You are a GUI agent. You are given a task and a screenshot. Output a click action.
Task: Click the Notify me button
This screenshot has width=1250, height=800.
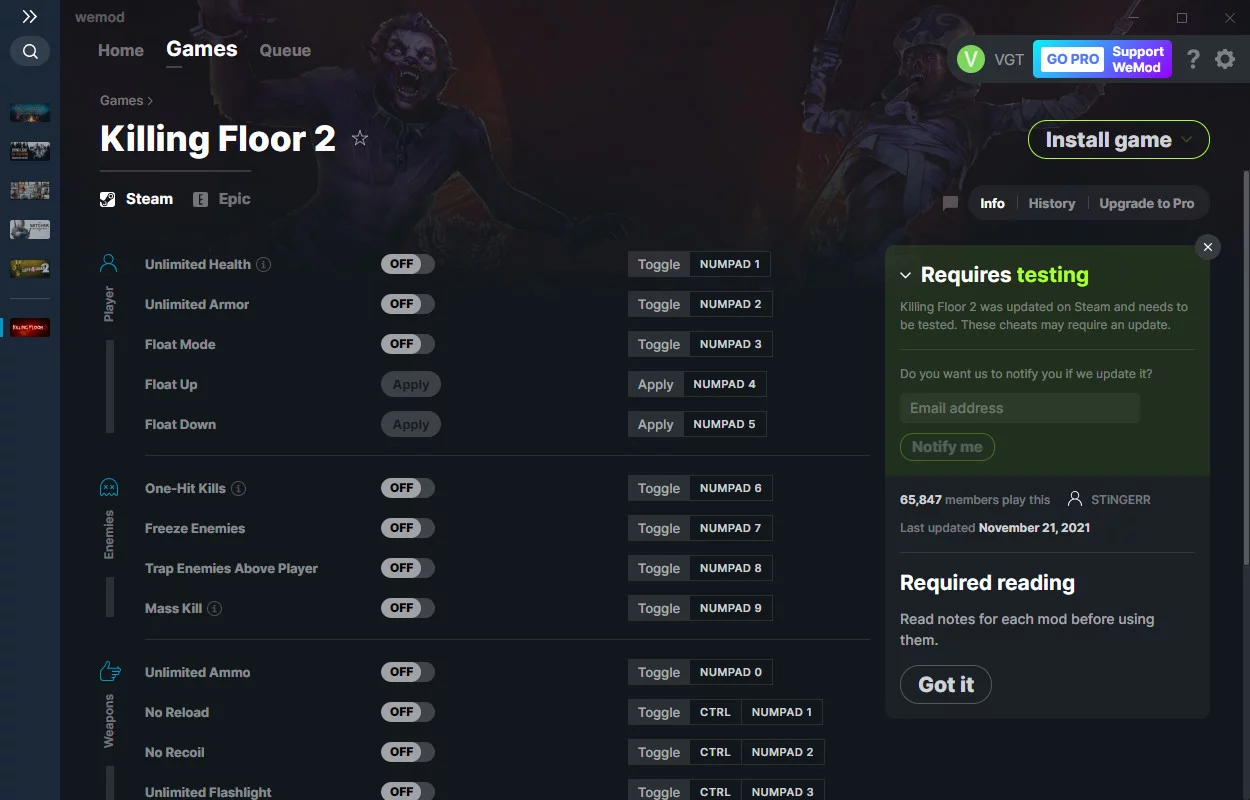click(x=947, y=447)
